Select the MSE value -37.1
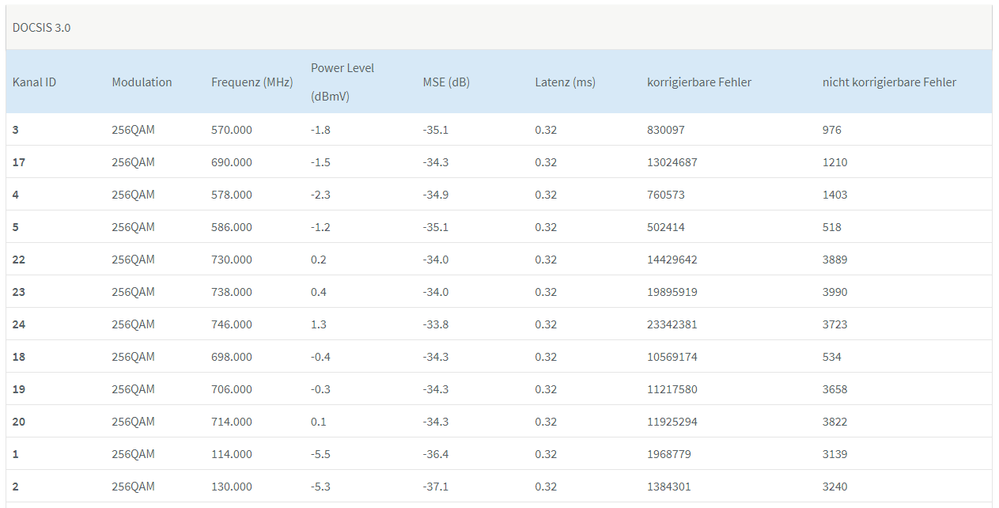The height and width of the screenshot is (508, 999). pyautogui.click(x=436, y=486)
